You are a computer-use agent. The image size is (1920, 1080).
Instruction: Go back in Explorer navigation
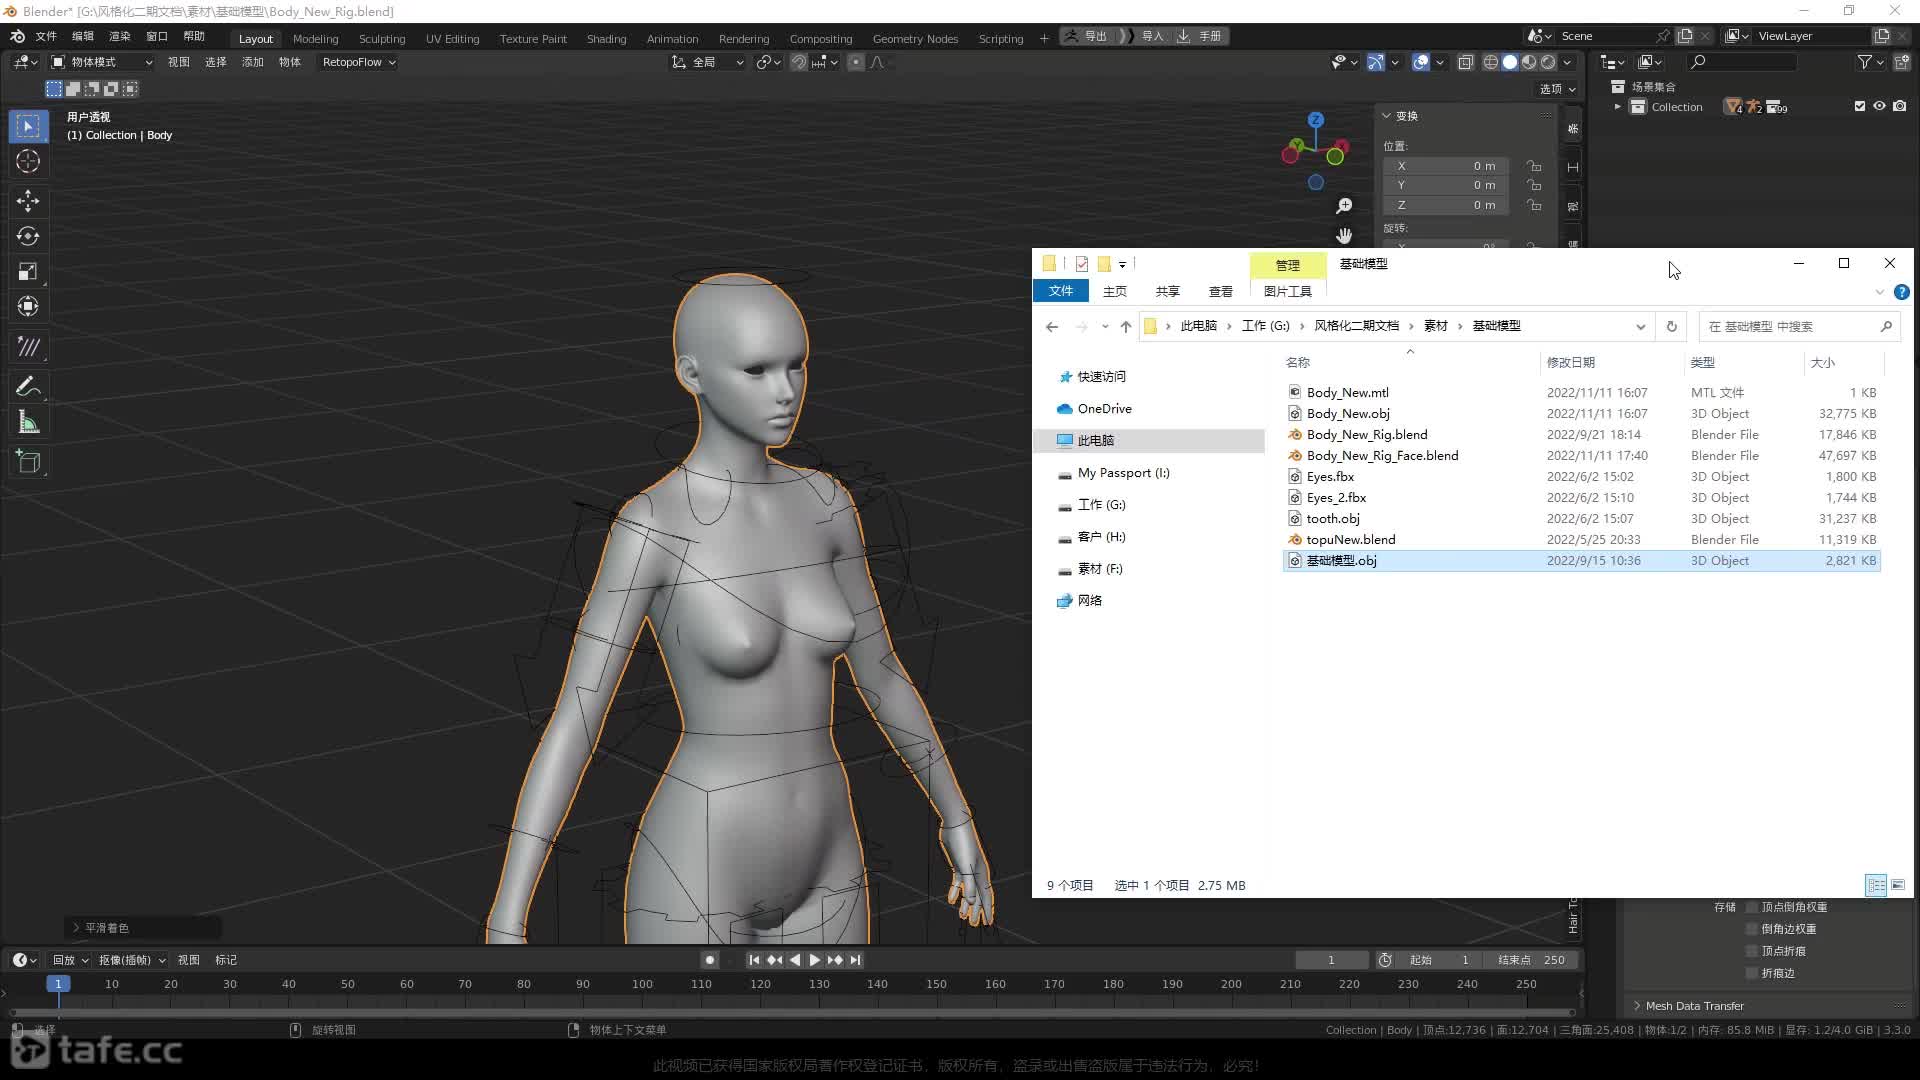coord(1052,326)
